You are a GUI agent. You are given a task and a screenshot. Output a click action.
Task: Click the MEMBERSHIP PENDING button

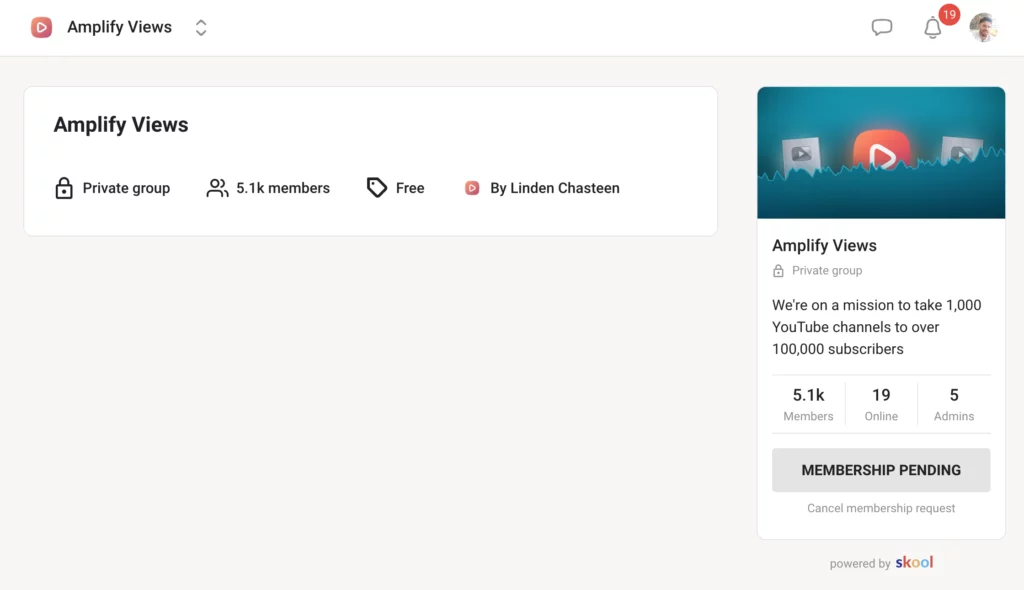(x=881, y=470)
